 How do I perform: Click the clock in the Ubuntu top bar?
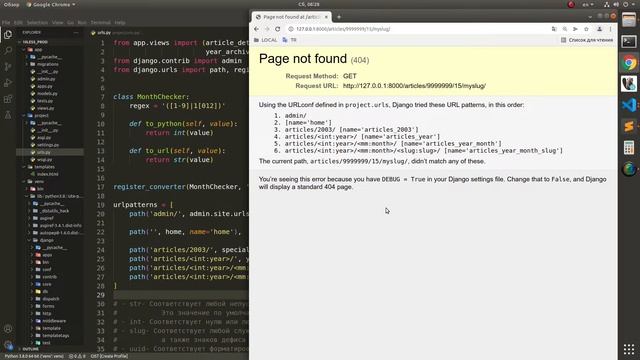click(309, 4)
